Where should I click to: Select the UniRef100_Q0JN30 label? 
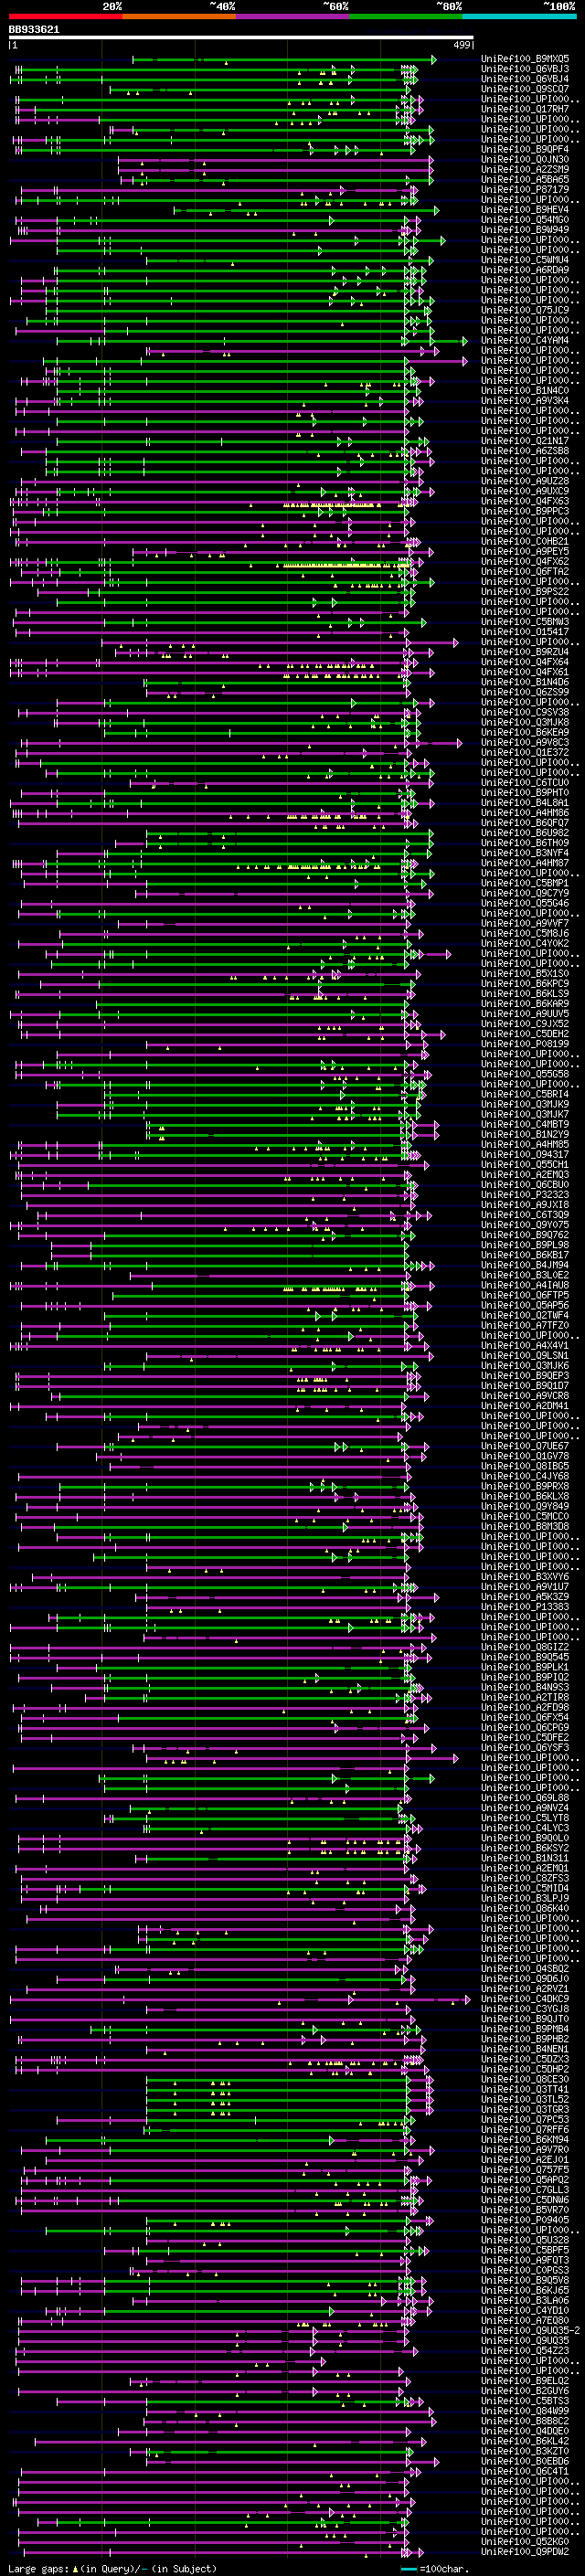tap(525, 159)
